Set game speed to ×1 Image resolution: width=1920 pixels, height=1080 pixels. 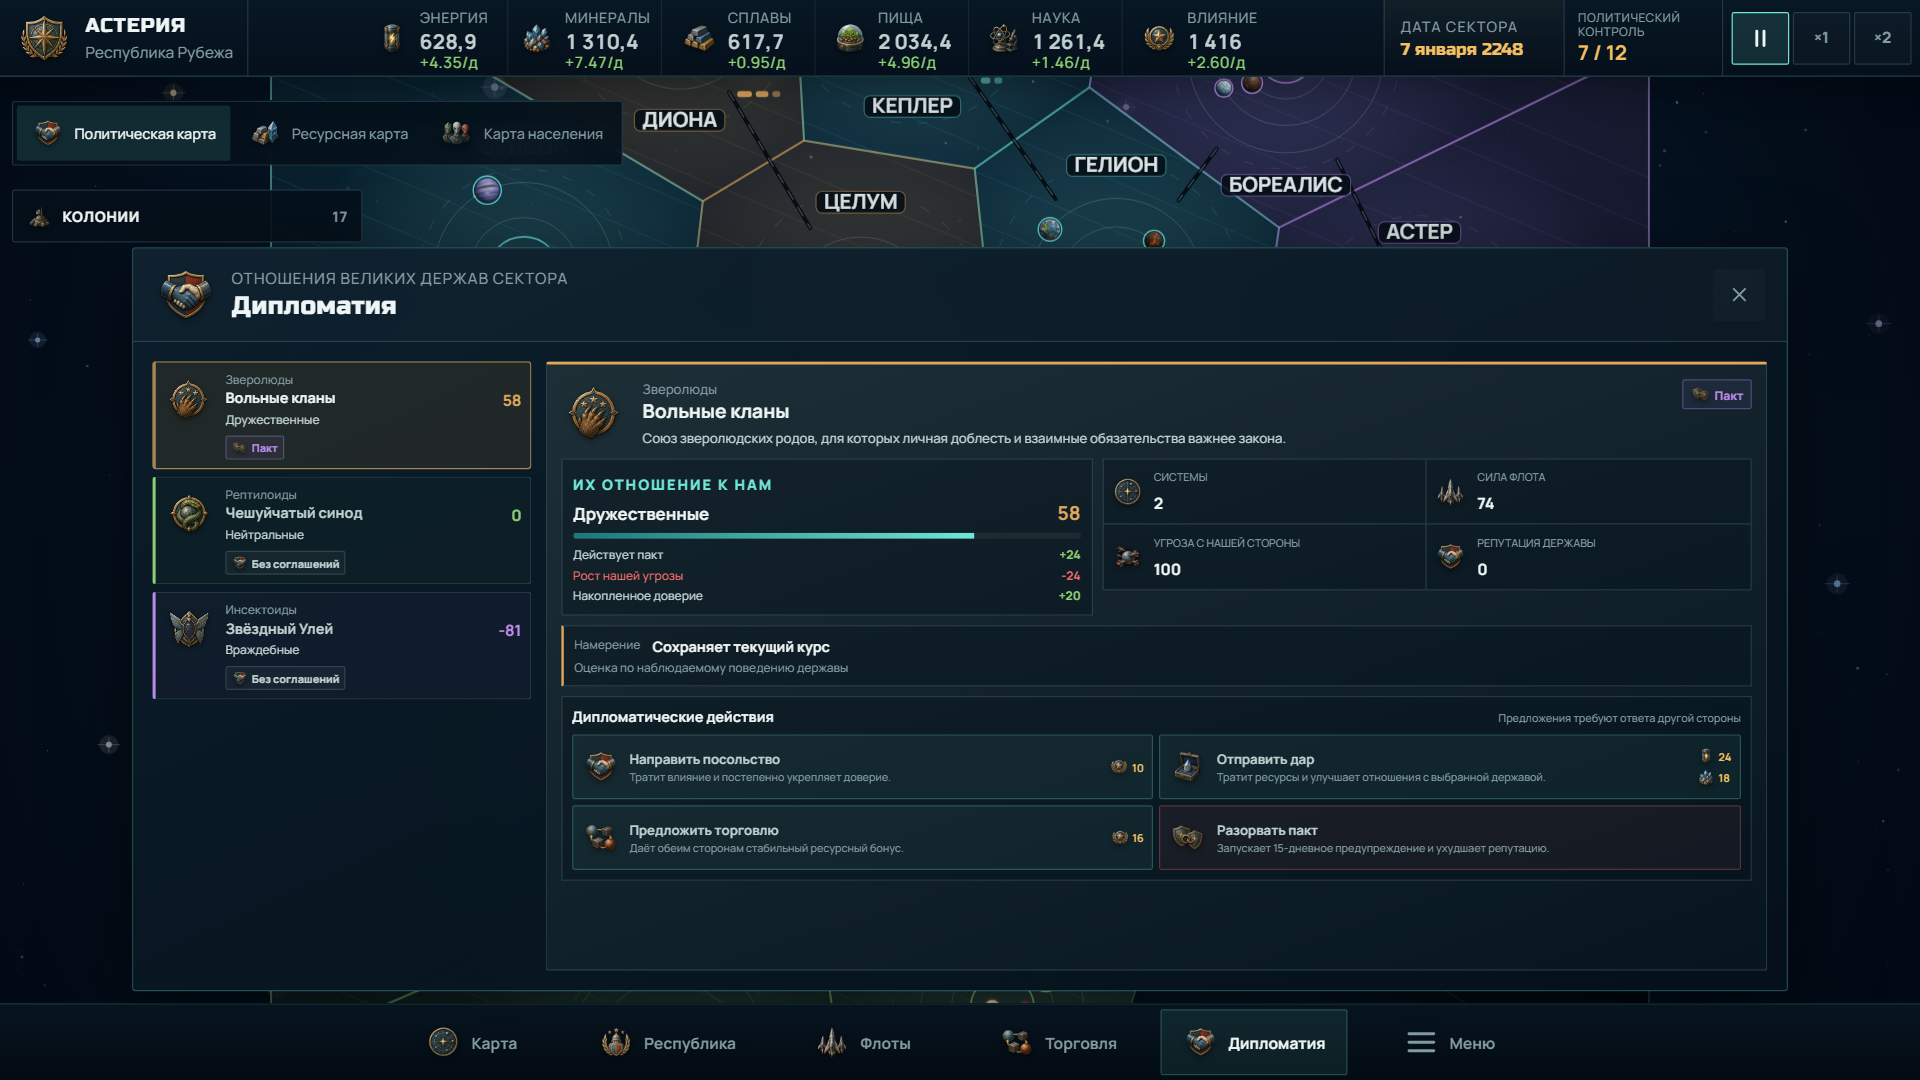click(x=1821, y=38)
